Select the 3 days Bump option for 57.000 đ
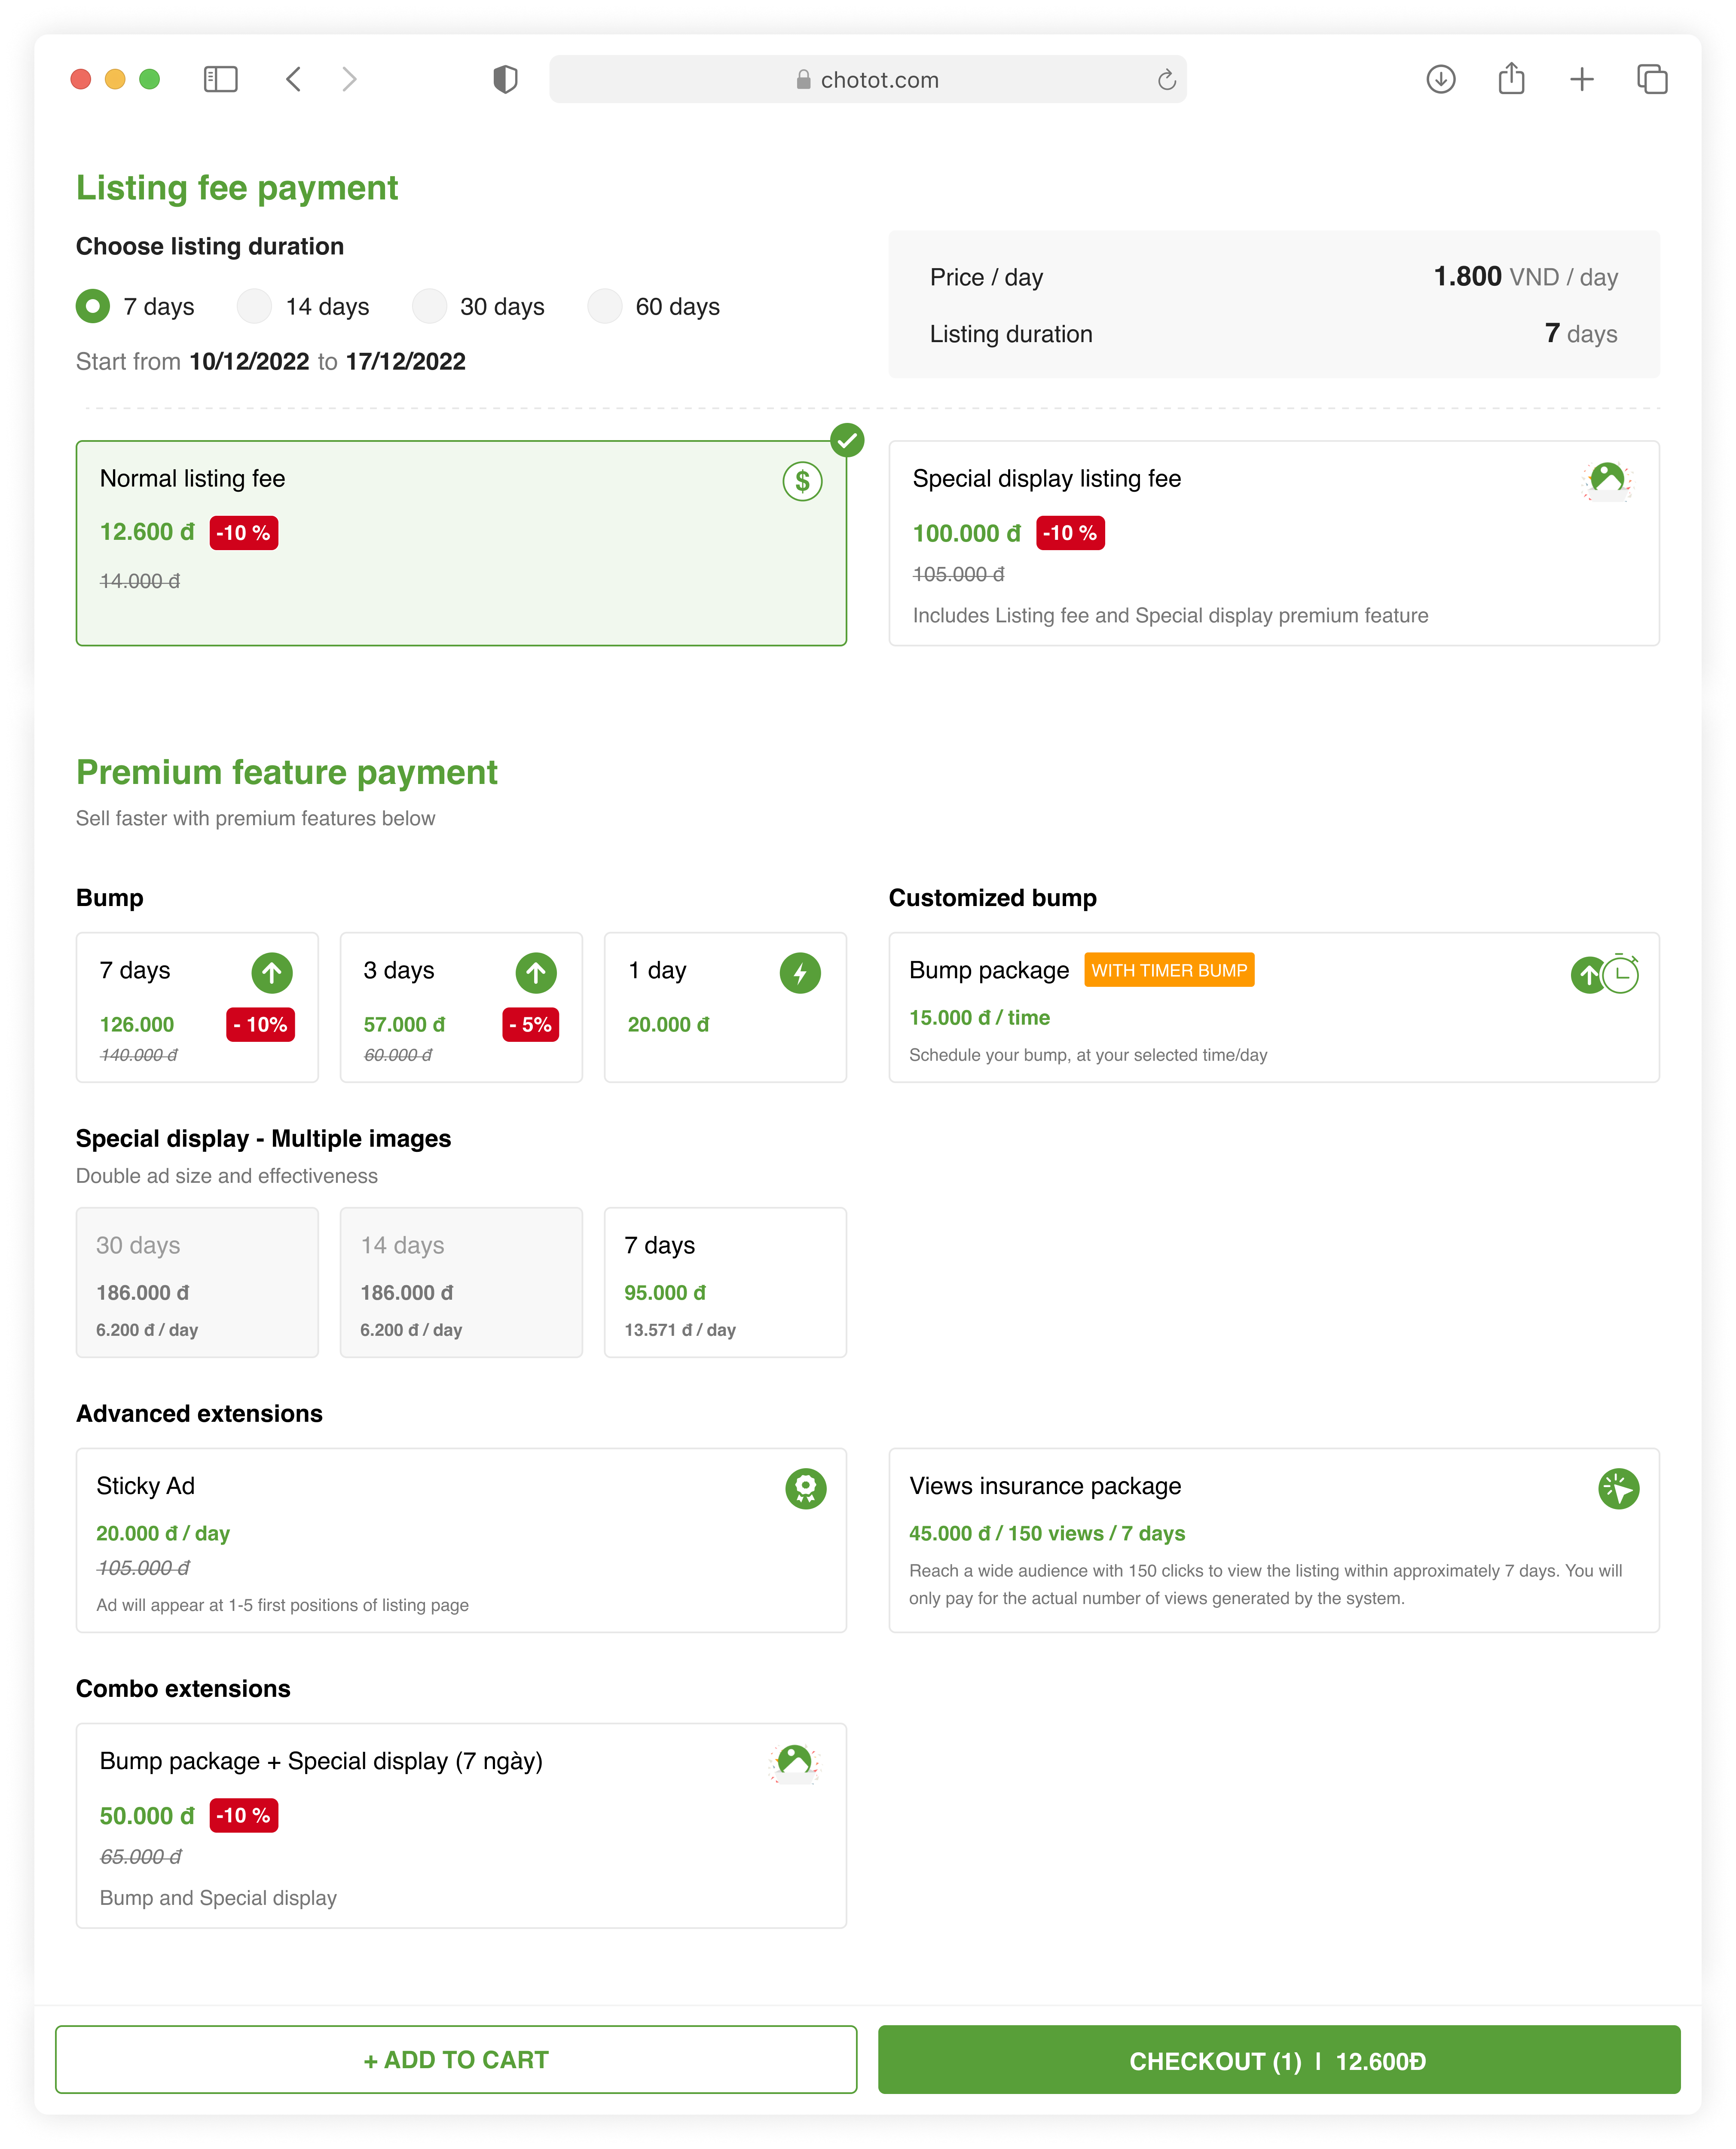1736x2149 pixels. point(461,1007)
